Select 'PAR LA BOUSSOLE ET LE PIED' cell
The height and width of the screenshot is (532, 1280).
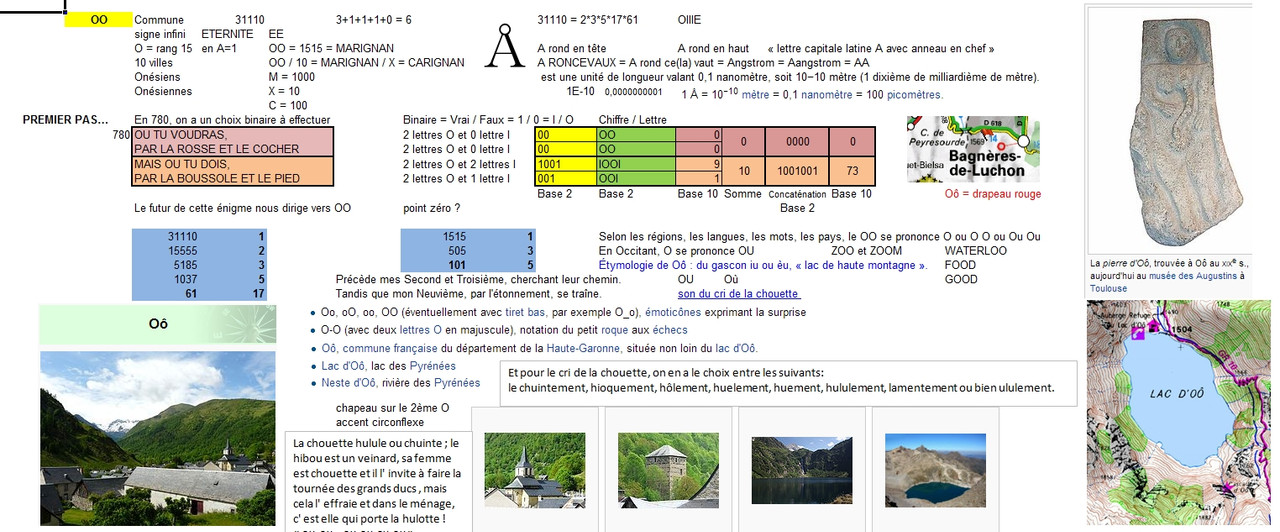231,179
